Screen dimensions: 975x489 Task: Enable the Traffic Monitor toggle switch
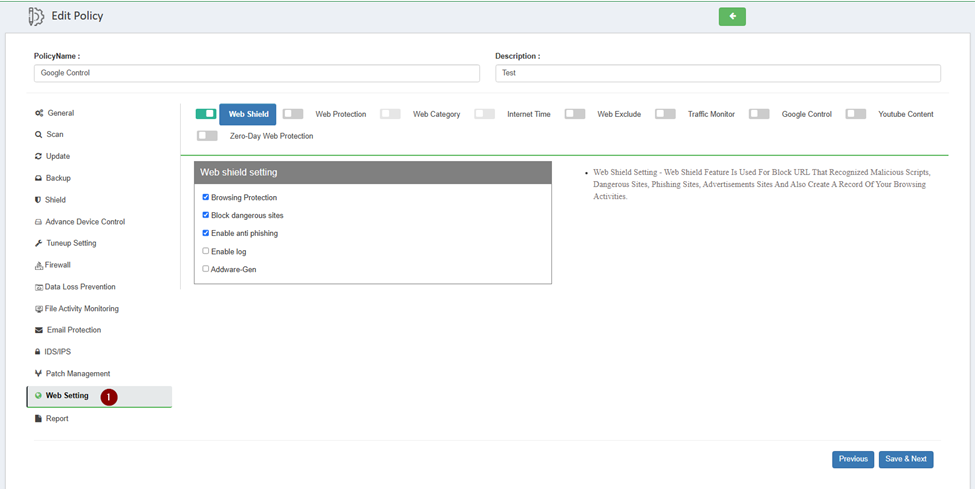(x=665, y=114)
